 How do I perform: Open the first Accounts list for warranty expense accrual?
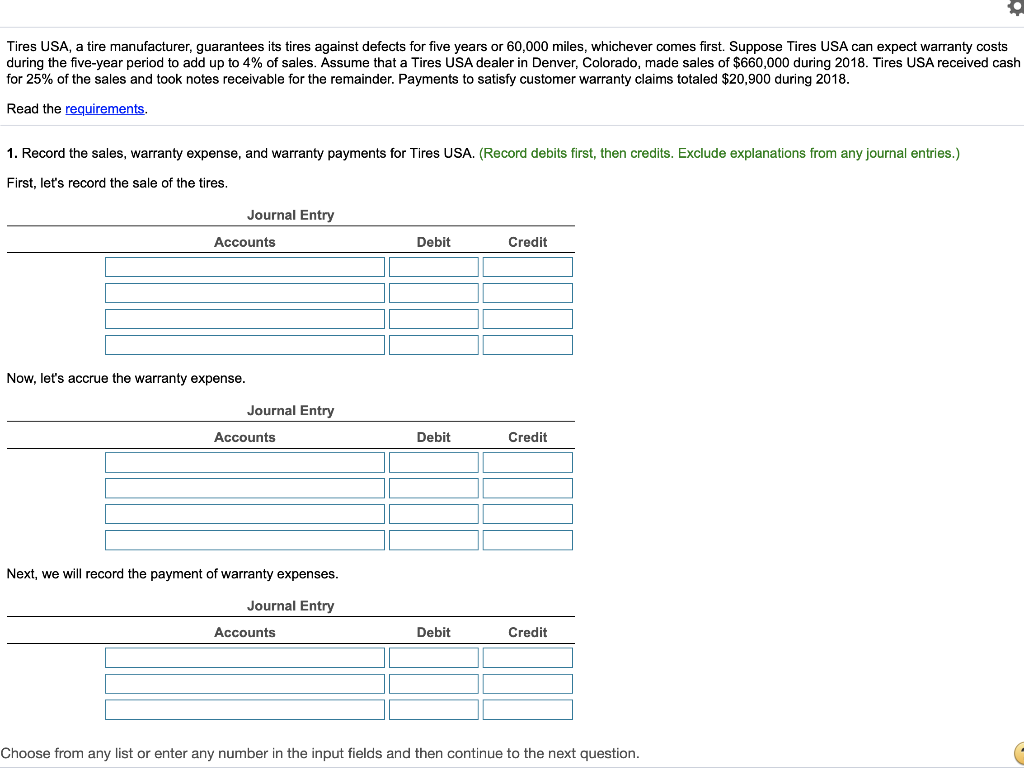point(244,461)
